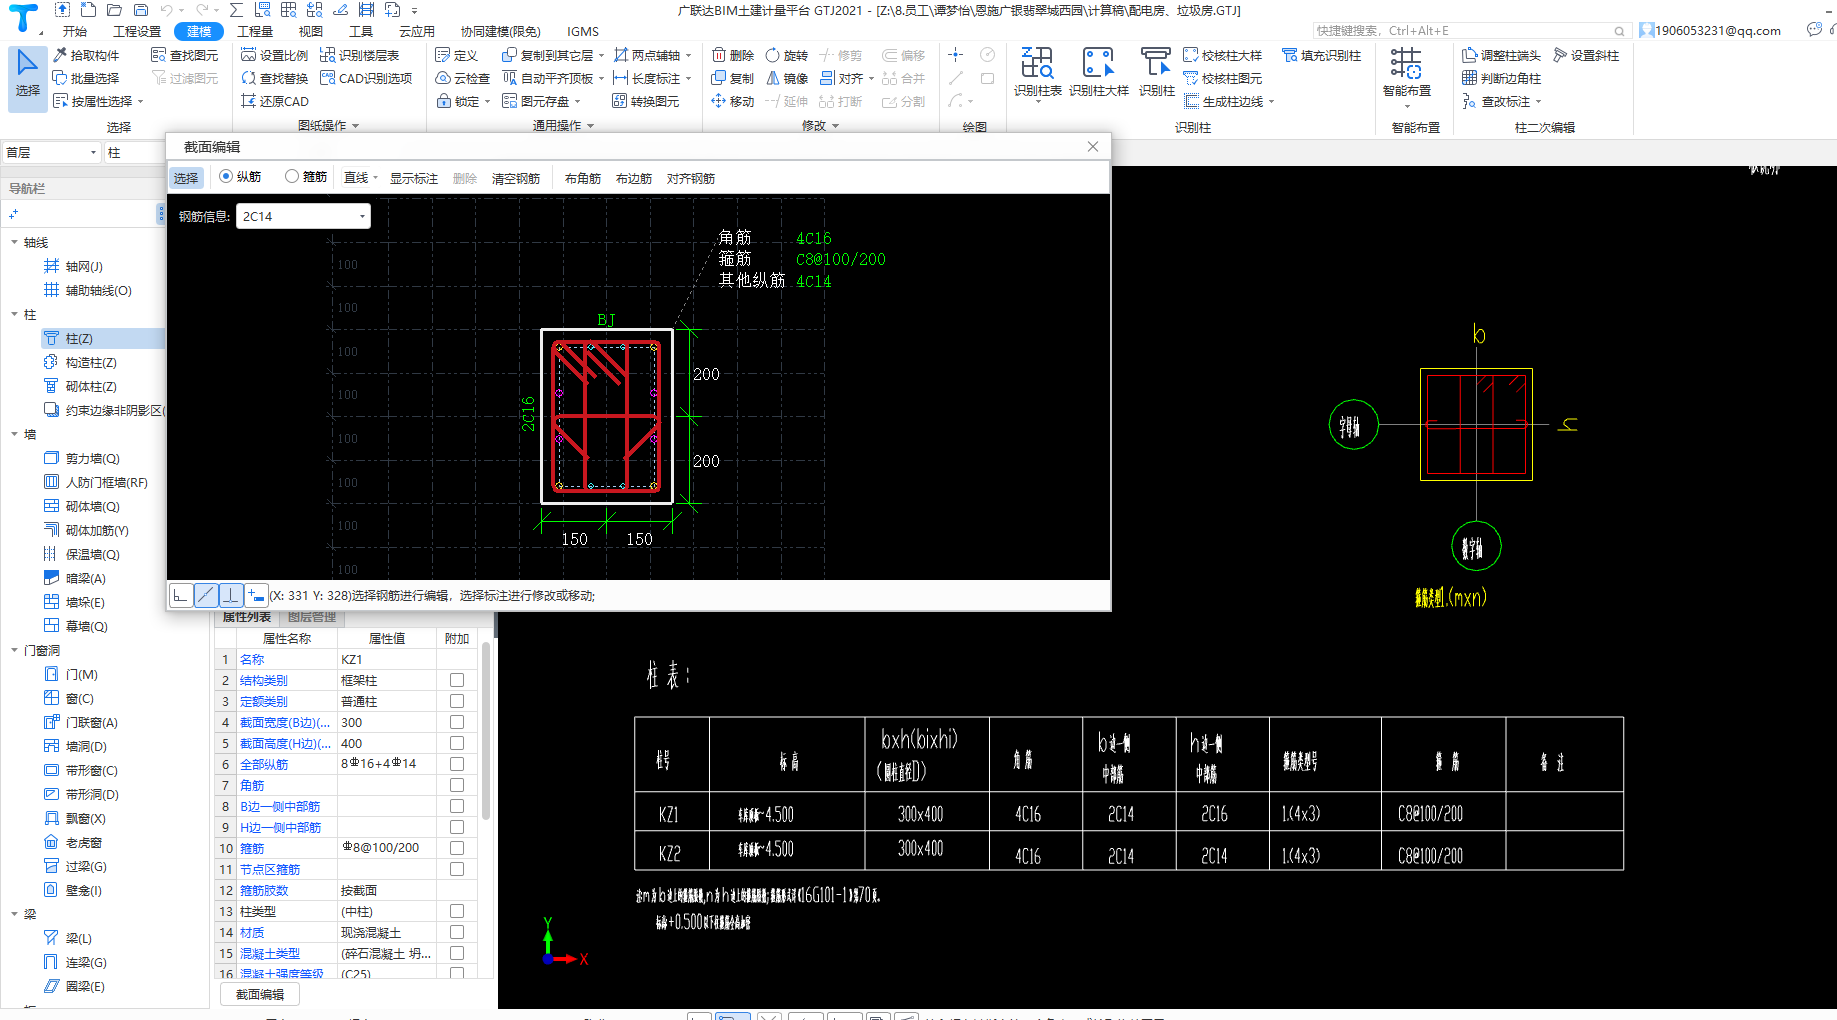
Task: Click the quick search input field
Action: [1470, 31]
